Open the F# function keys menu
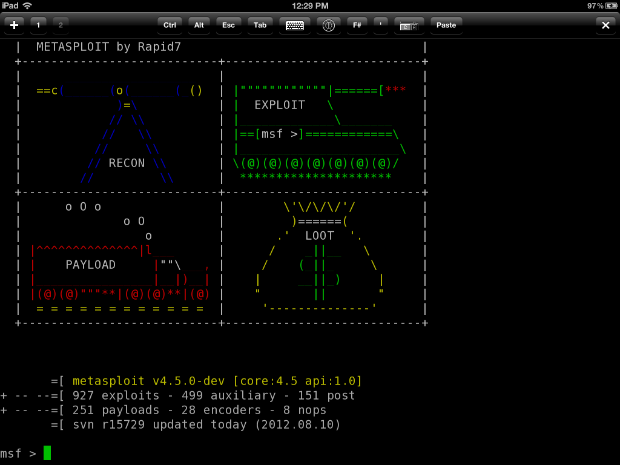This screenshot has height=465, width=620. click(x=356, y=24)
